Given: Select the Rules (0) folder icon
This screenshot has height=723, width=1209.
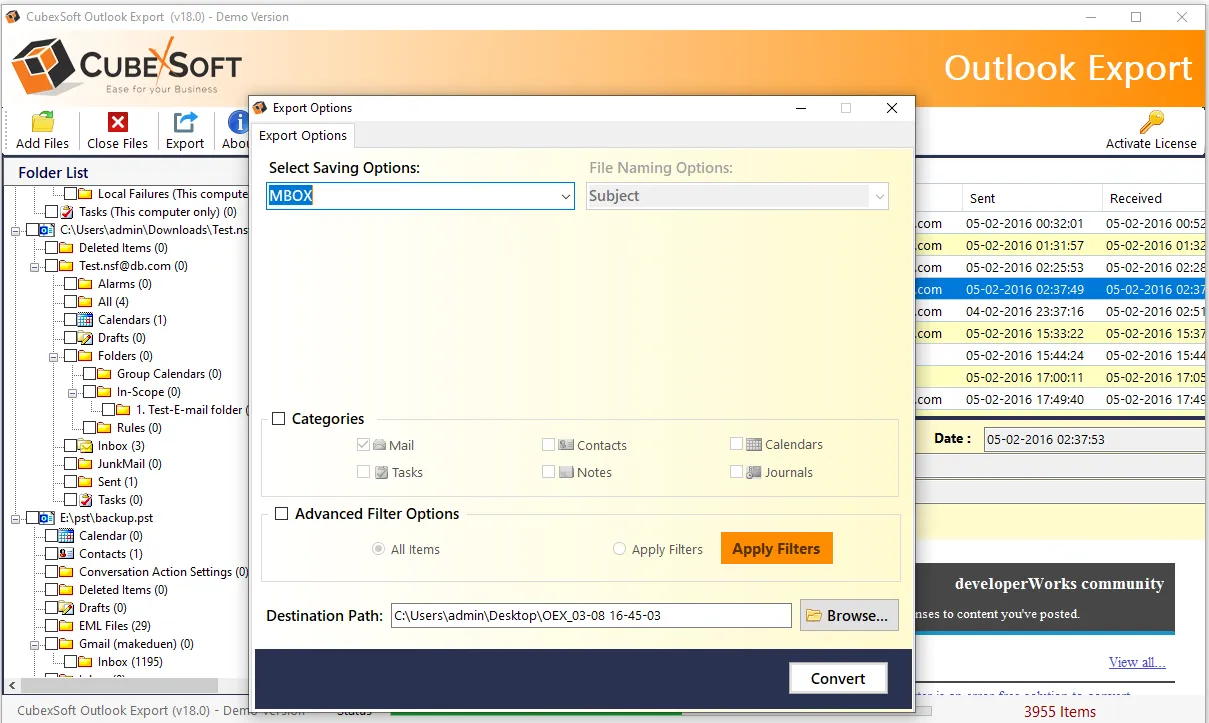Looking at the screenshot, I should coord(104,428).
